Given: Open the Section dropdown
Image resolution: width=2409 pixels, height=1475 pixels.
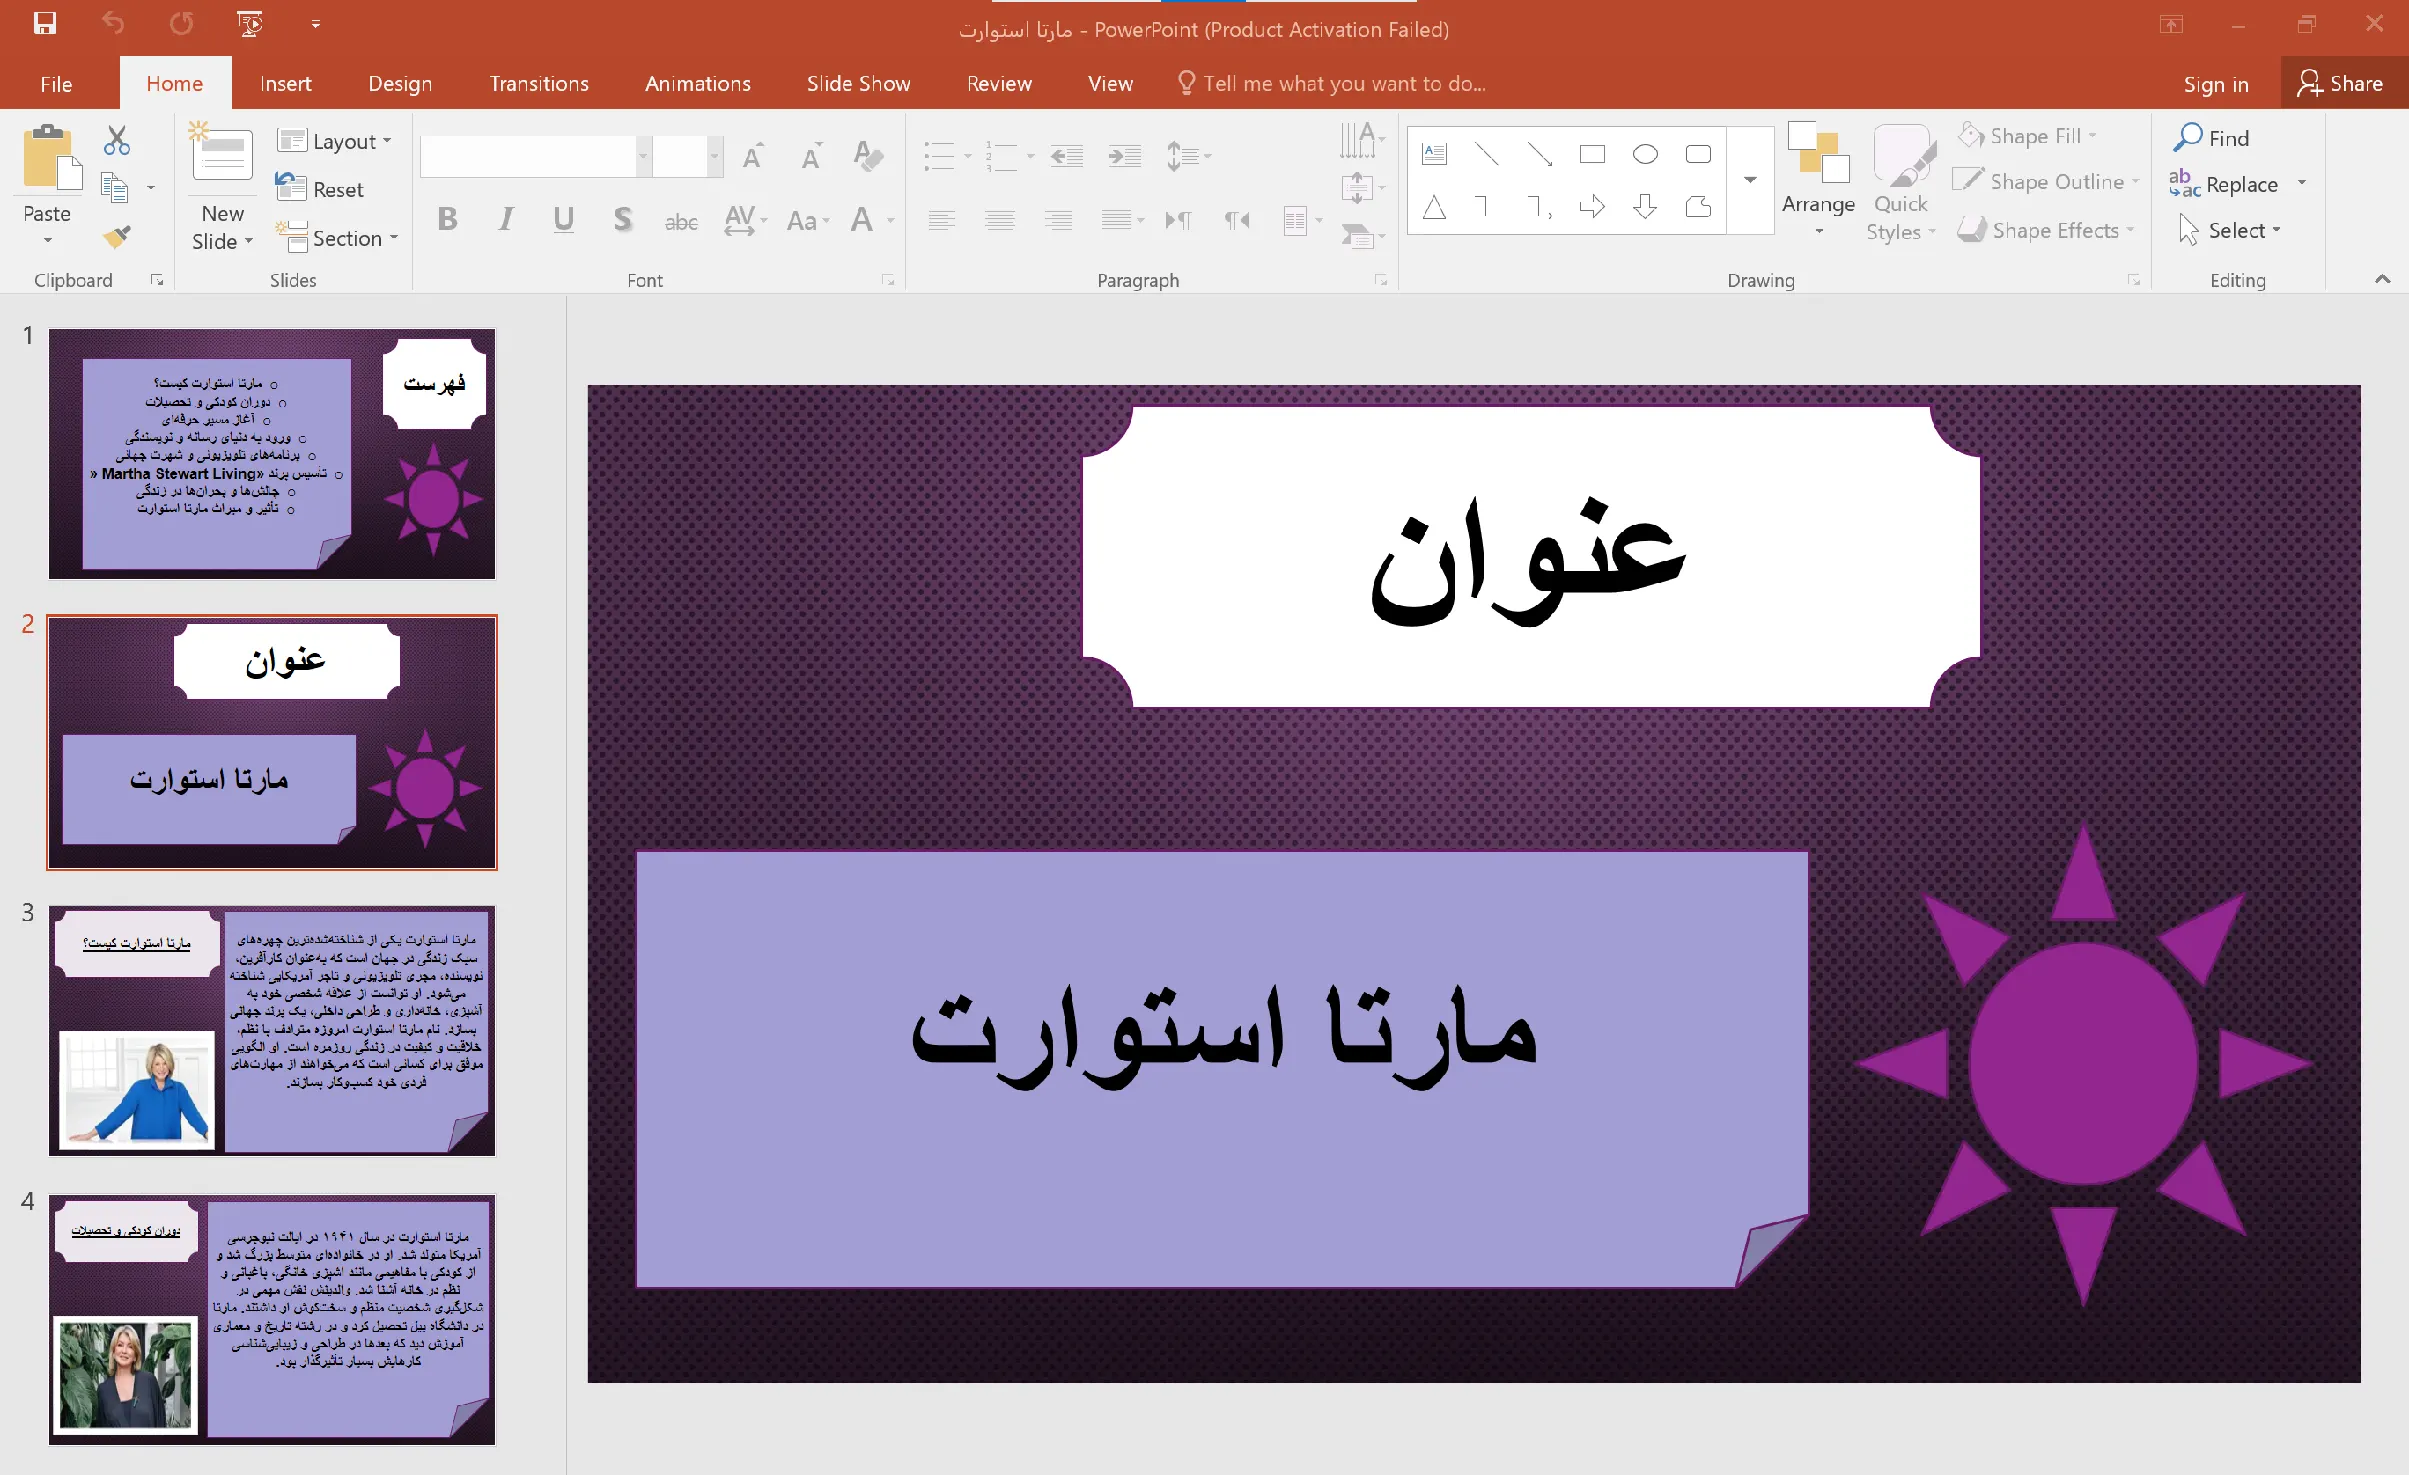Looking at the screenshot, I should (x=337, y=238).
